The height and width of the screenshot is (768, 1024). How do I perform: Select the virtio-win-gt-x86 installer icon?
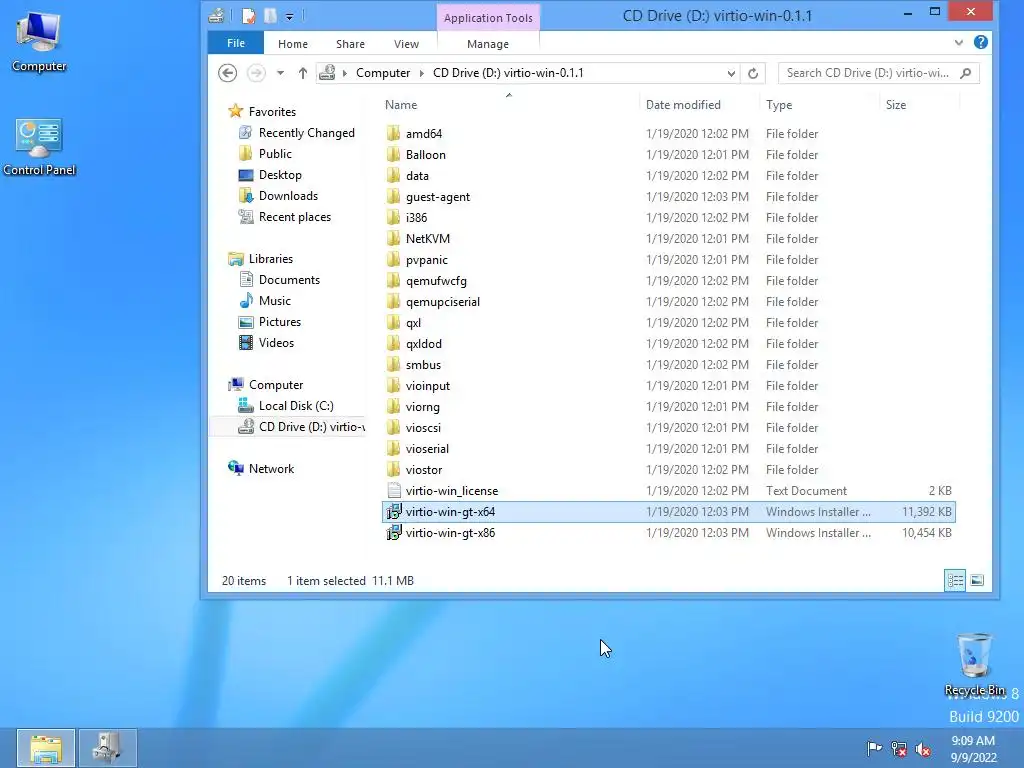(x=393, y=533)
